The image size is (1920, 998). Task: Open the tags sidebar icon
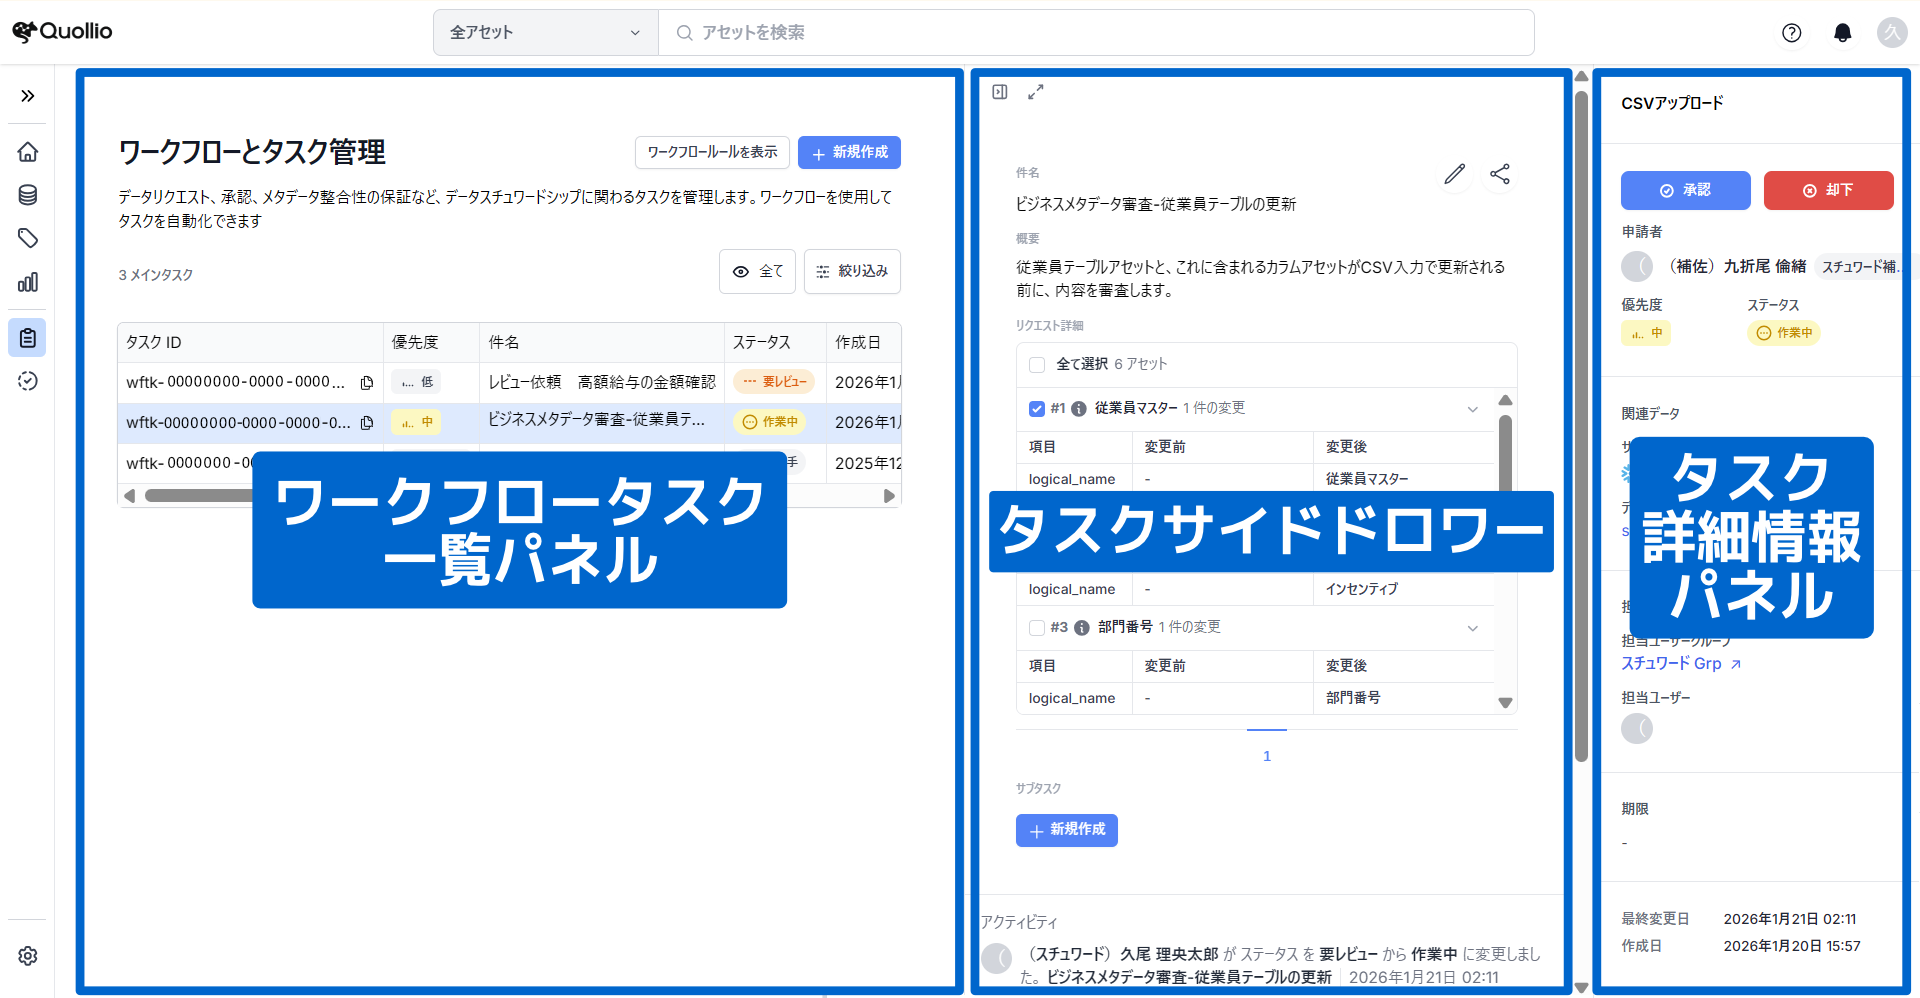(x=28, y=238)
